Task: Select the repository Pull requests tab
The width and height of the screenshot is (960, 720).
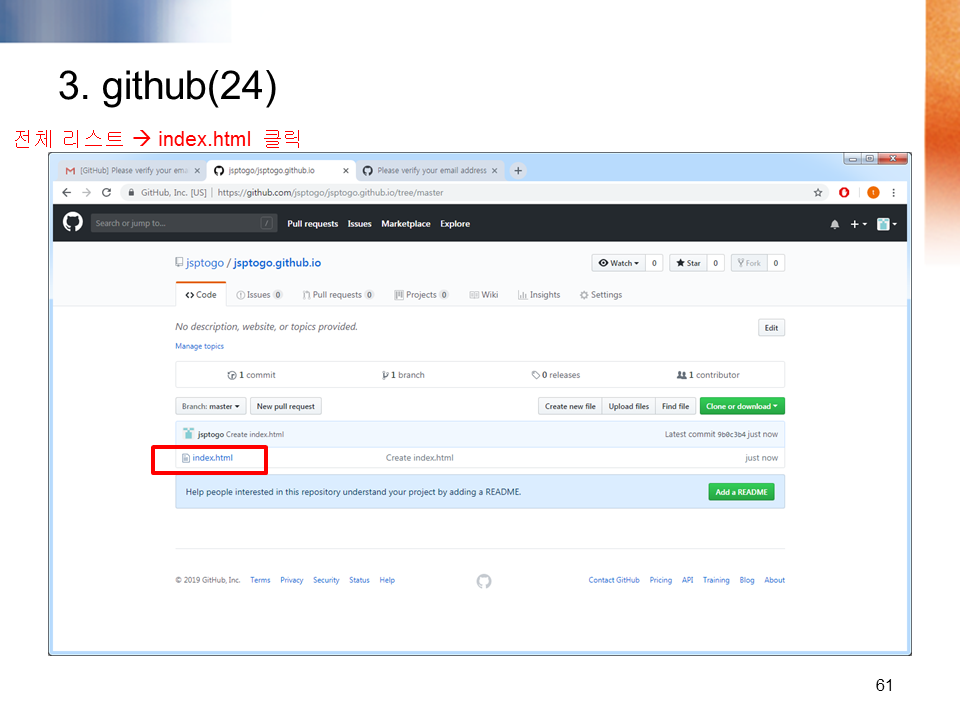Action: pos(338,294)
